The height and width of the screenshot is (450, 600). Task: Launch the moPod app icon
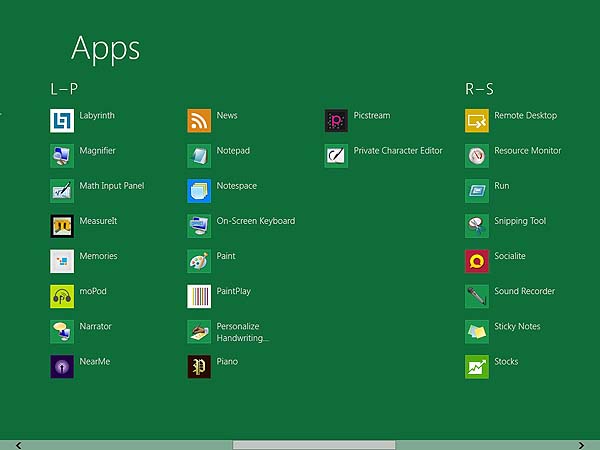click(x=62, y=296)
